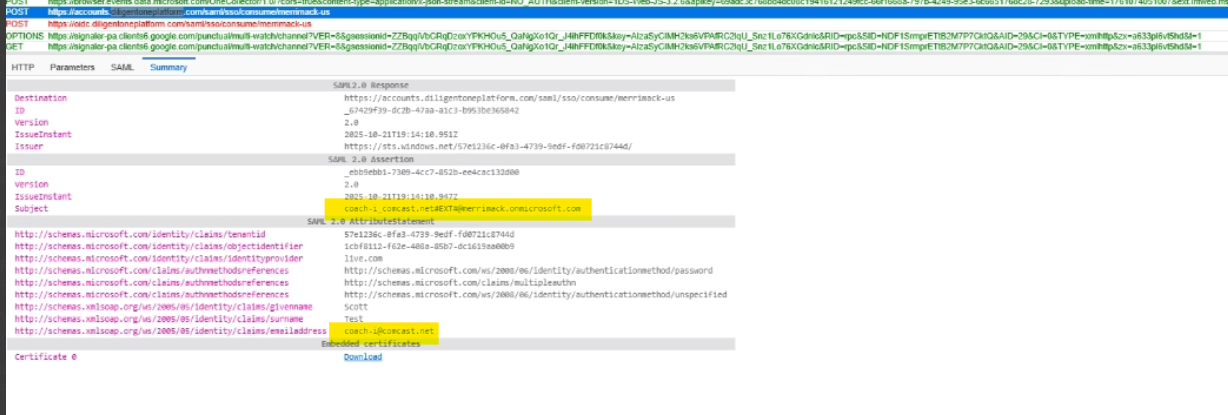Viewport: 1228px width, 415px height.
Task: Open the Parameters tab
Action: click(73, 67)
